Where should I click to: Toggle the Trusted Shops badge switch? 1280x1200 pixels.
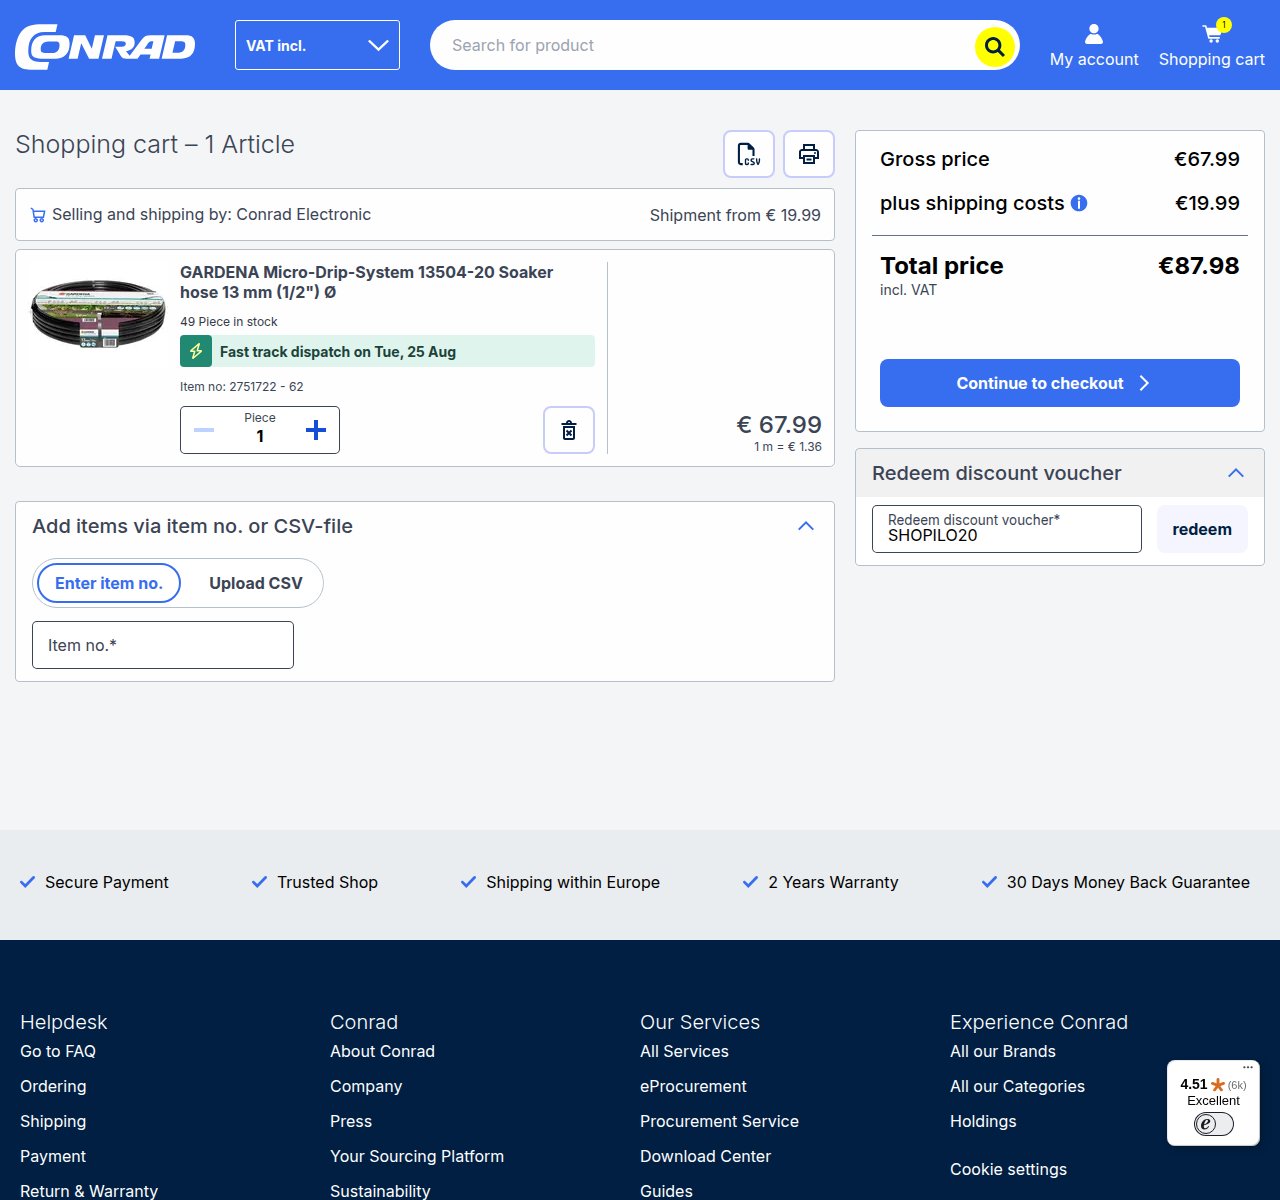tap(1214, 1124)
